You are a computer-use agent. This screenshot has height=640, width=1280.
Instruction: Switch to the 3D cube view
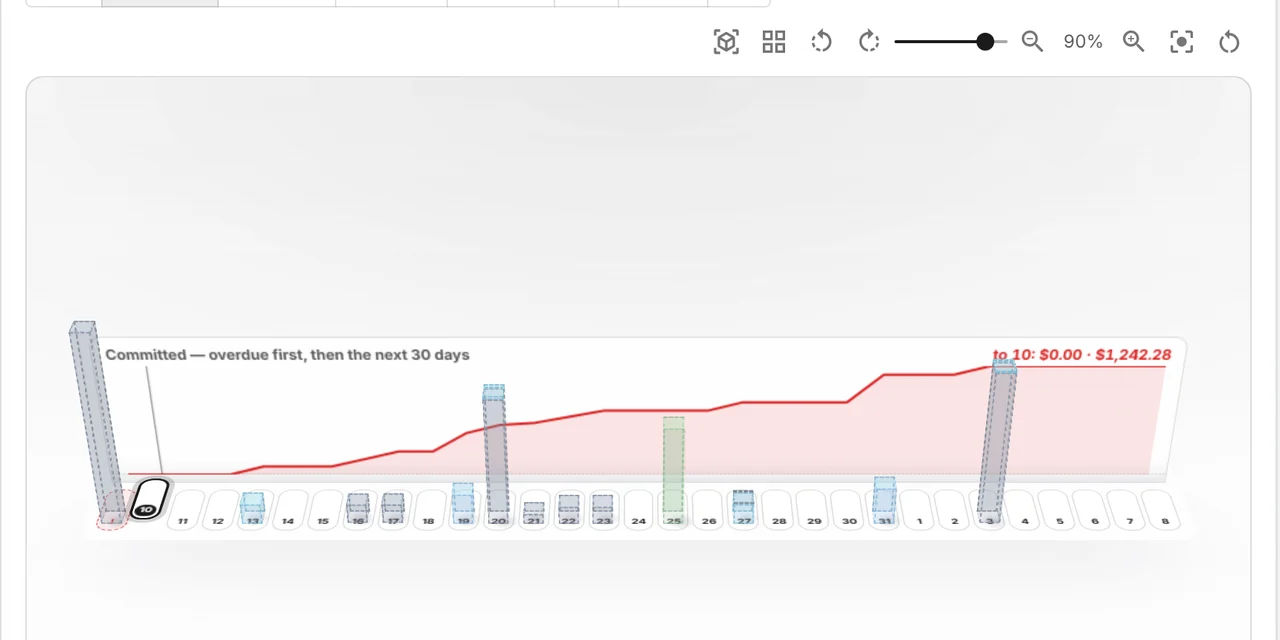tap(726, 41)
